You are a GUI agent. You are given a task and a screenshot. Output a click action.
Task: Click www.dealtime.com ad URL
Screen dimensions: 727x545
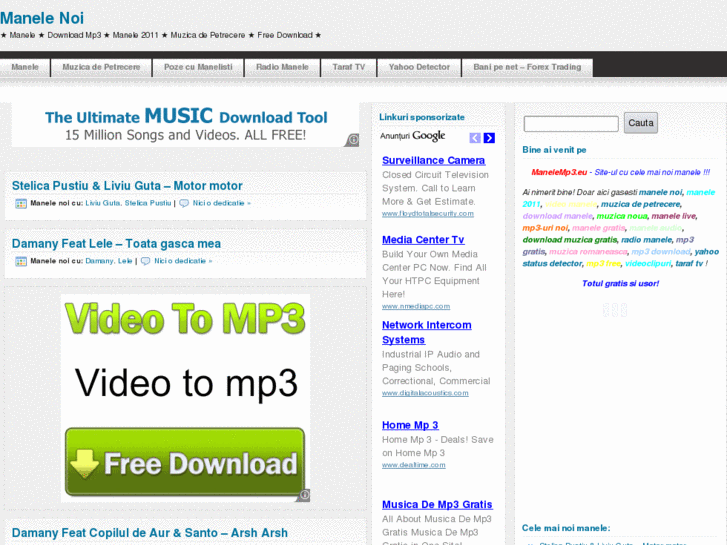(414, 465)
